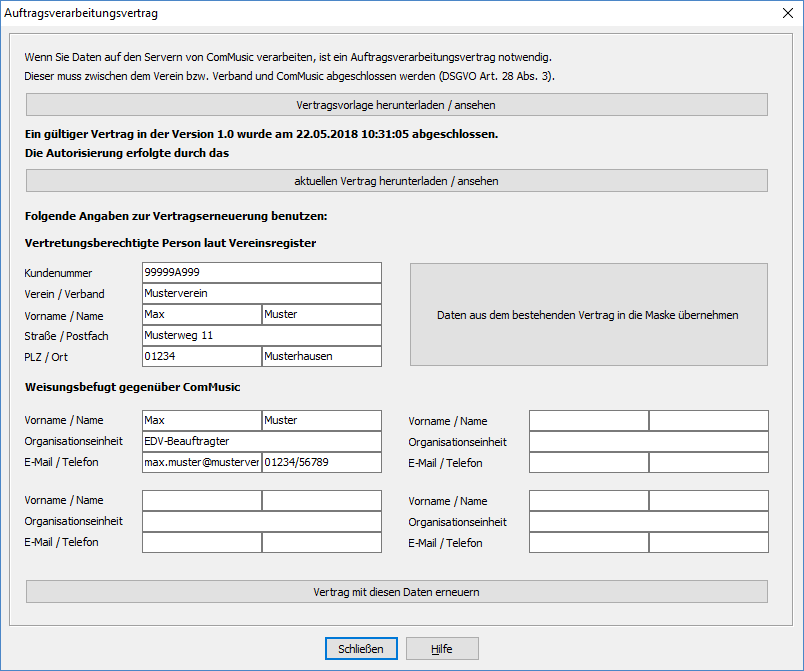
Task: Click the Ort field 'Musterhausen'
Action: tap(321, 356)
